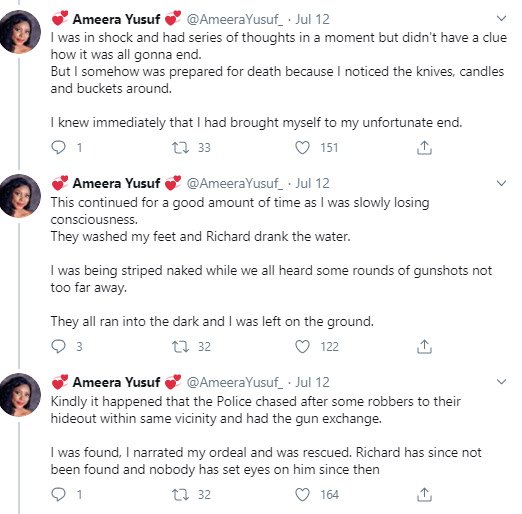522x514 pixels.
Task: Click @AmeeraYusuf_ handle on the second tweet
Action: (235, 183)
